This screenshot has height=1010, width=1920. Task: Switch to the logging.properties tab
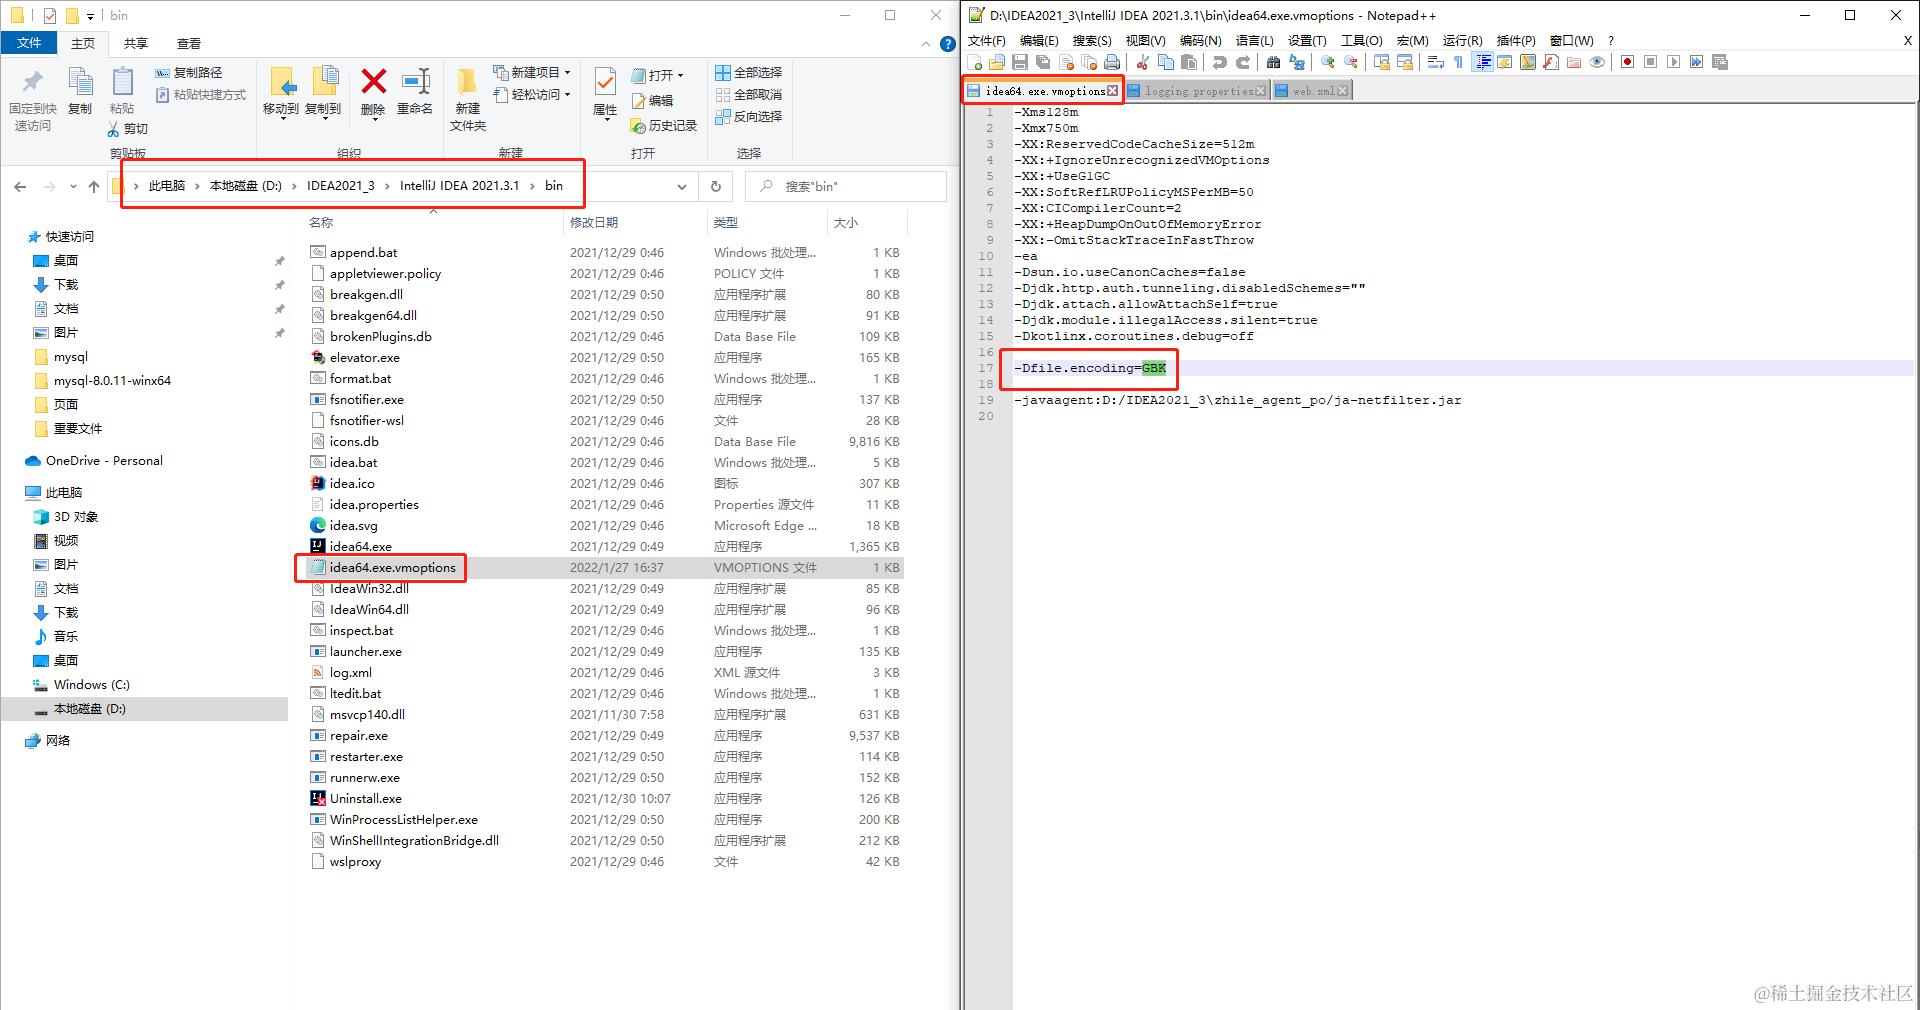click(1196, 91)
